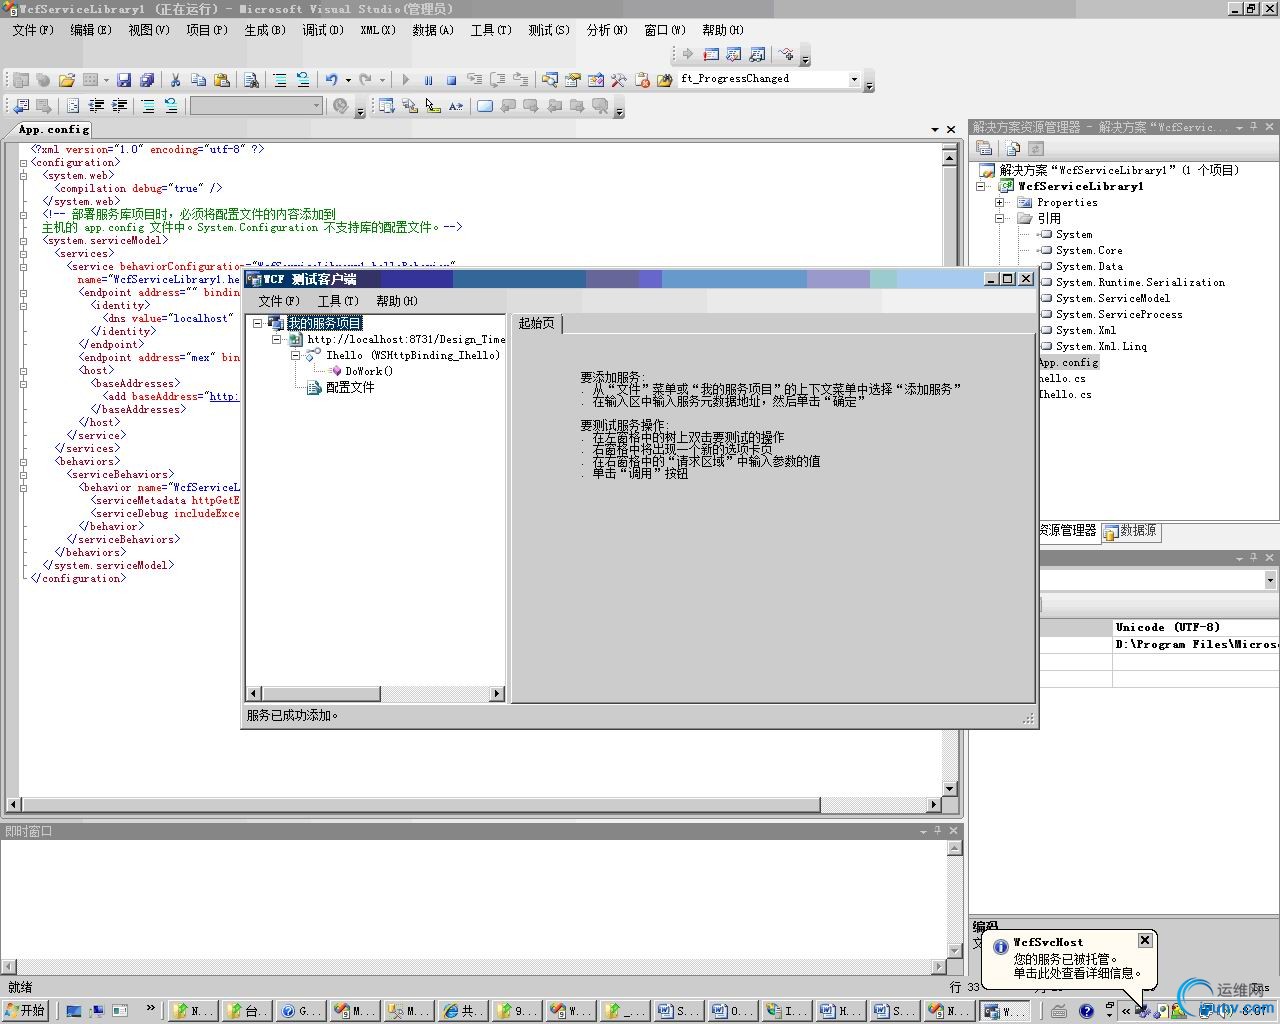Open the 生成 menu in Visual Studio

265,30
